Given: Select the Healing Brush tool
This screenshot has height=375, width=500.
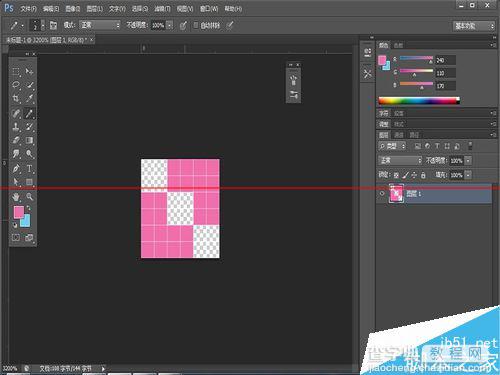Looking at the screenshot, I should click(16, 113).
